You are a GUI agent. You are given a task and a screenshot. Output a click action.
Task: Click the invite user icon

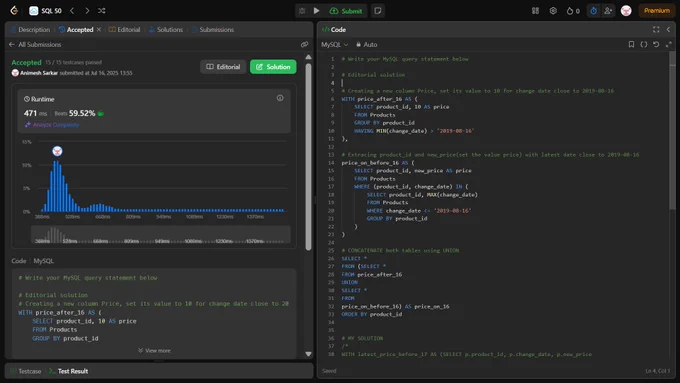(608, 11)
